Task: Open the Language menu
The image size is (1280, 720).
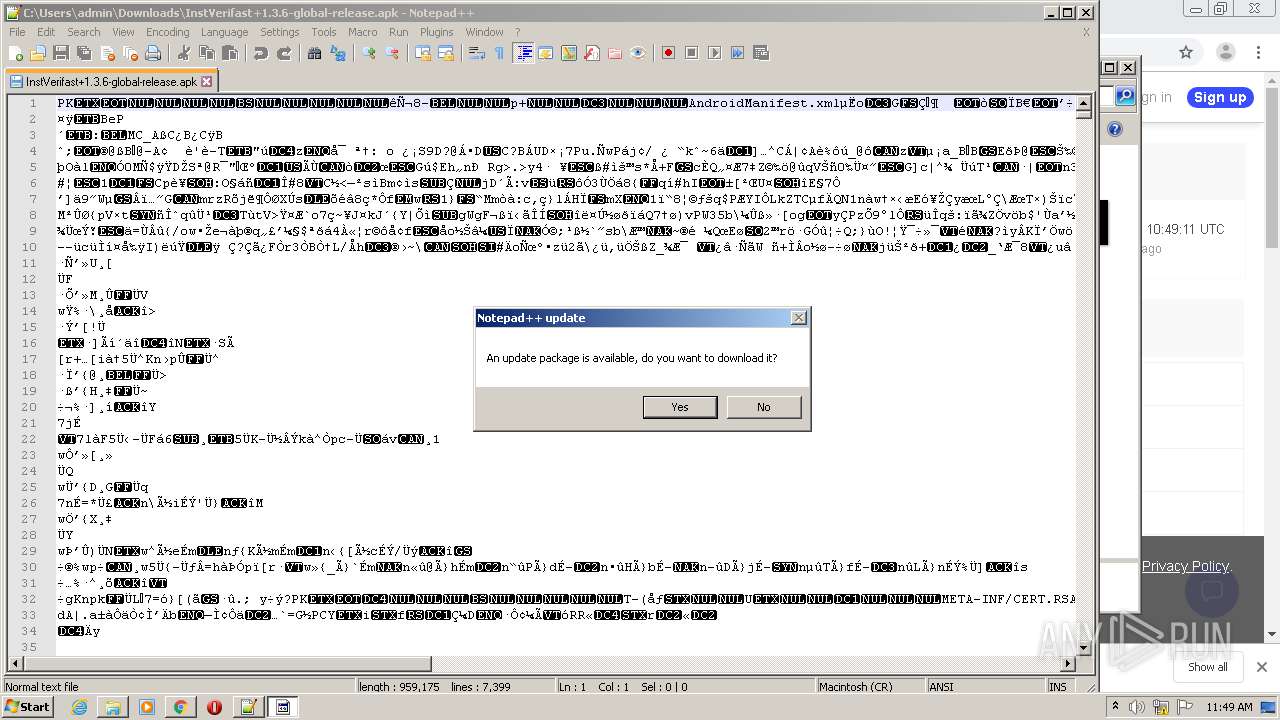Action: point(224,32)
